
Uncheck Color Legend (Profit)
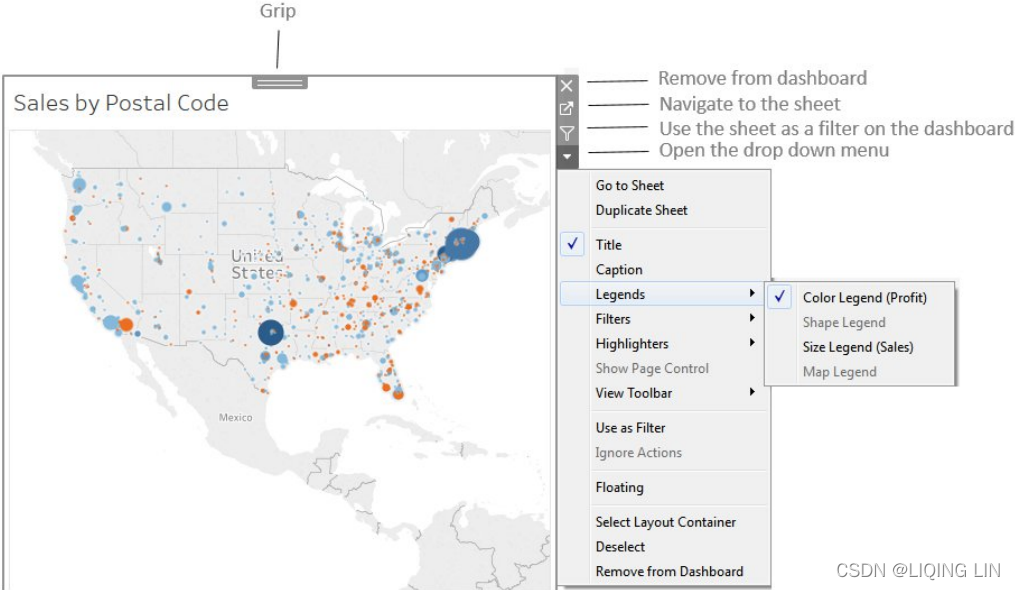click(860, 297)
